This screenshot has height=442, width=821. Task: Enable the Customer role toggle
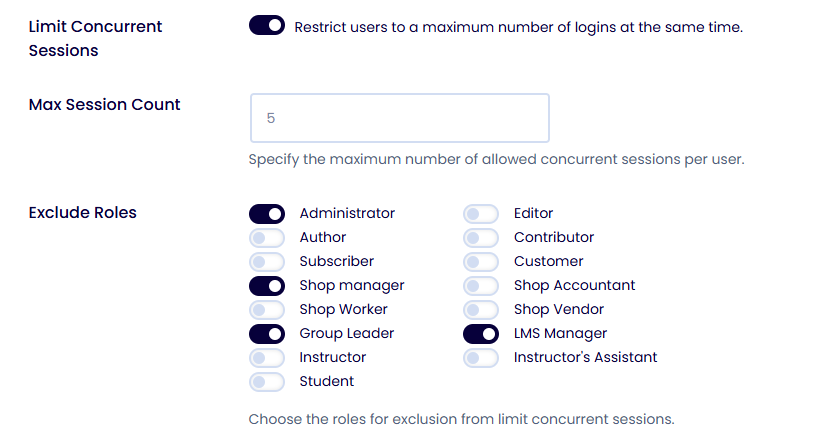pos(481,261)
